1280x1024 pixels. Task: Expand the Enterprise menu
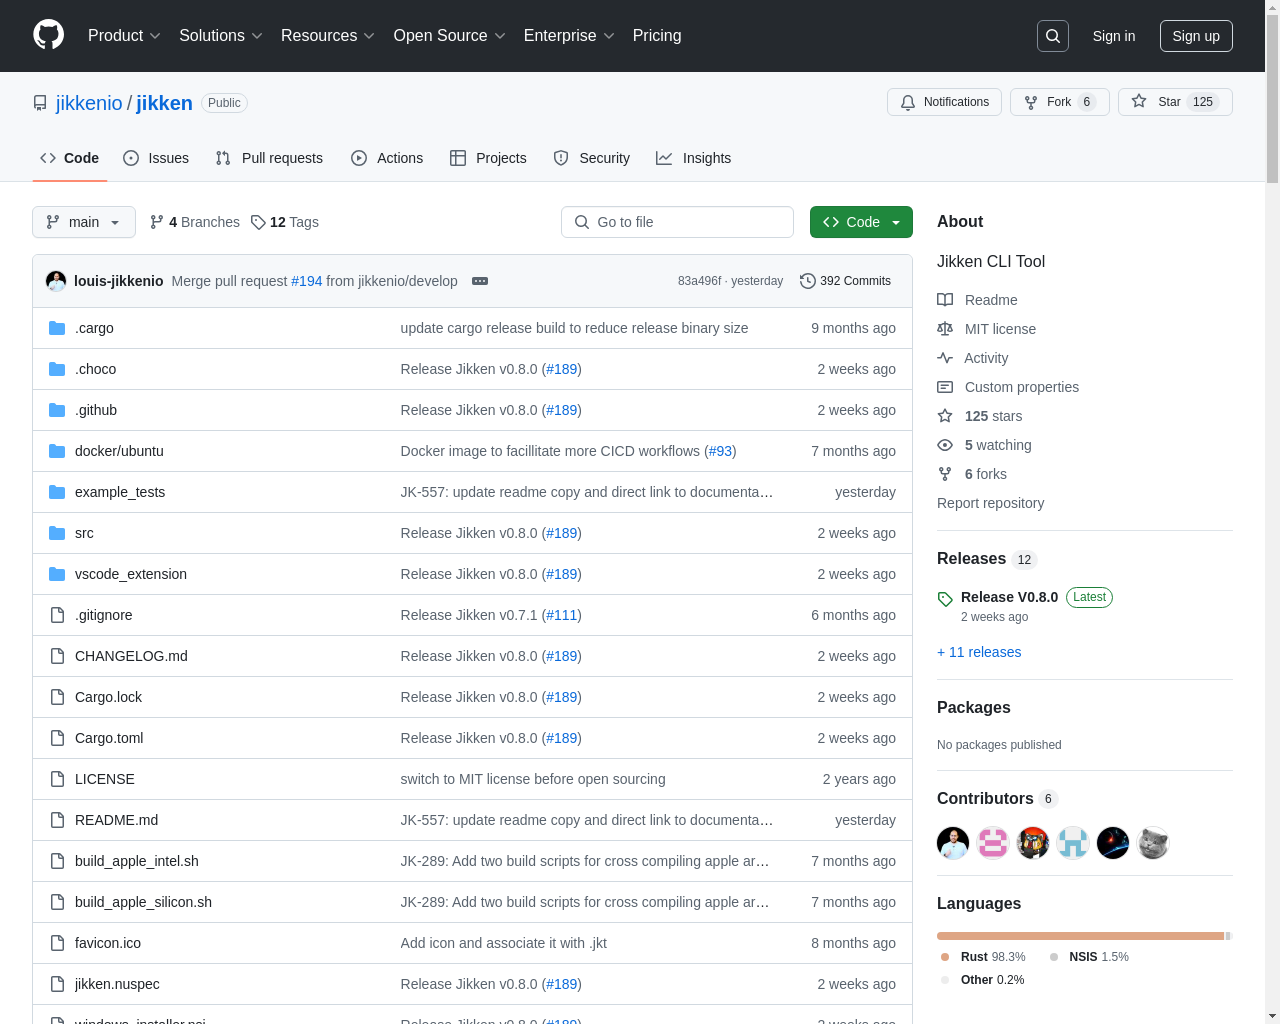(569, 36)
